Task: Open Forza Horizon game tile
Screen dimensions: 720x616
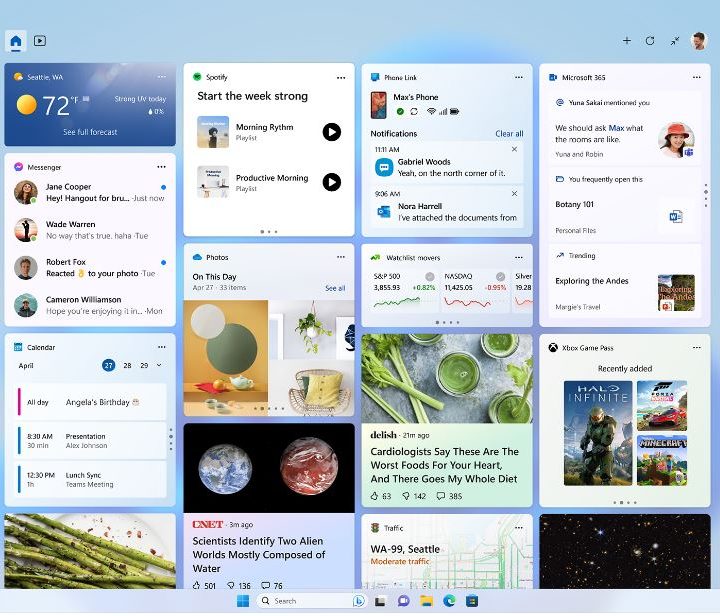Action: (x=662, y=406)
